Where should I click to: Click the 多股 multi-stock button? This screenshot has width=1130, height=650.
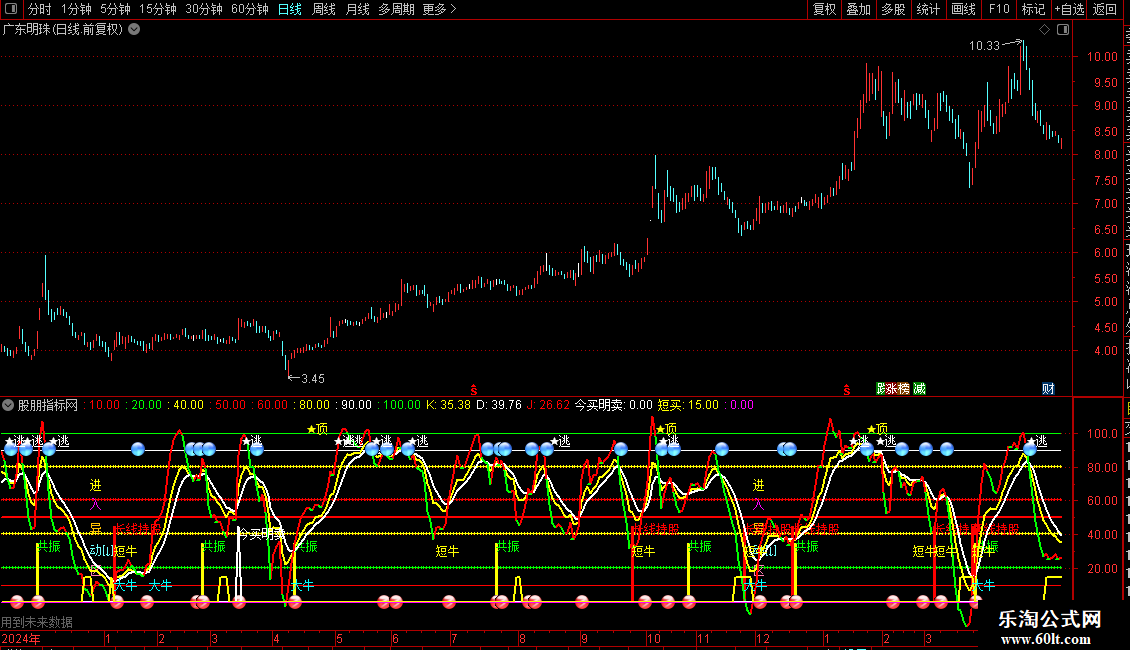point(894,9)
